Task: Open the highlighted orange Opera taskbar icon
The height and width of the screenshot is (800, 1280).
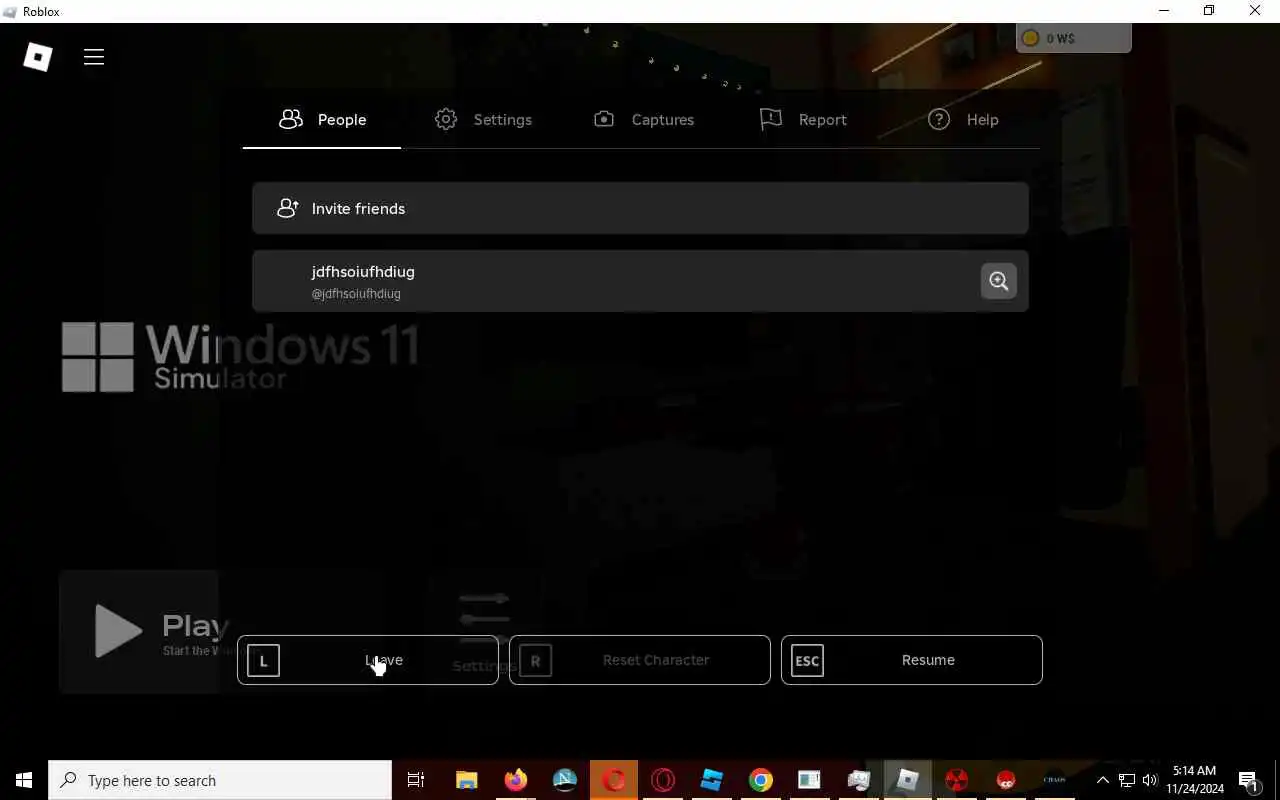Action: click(x=614, y=780)
